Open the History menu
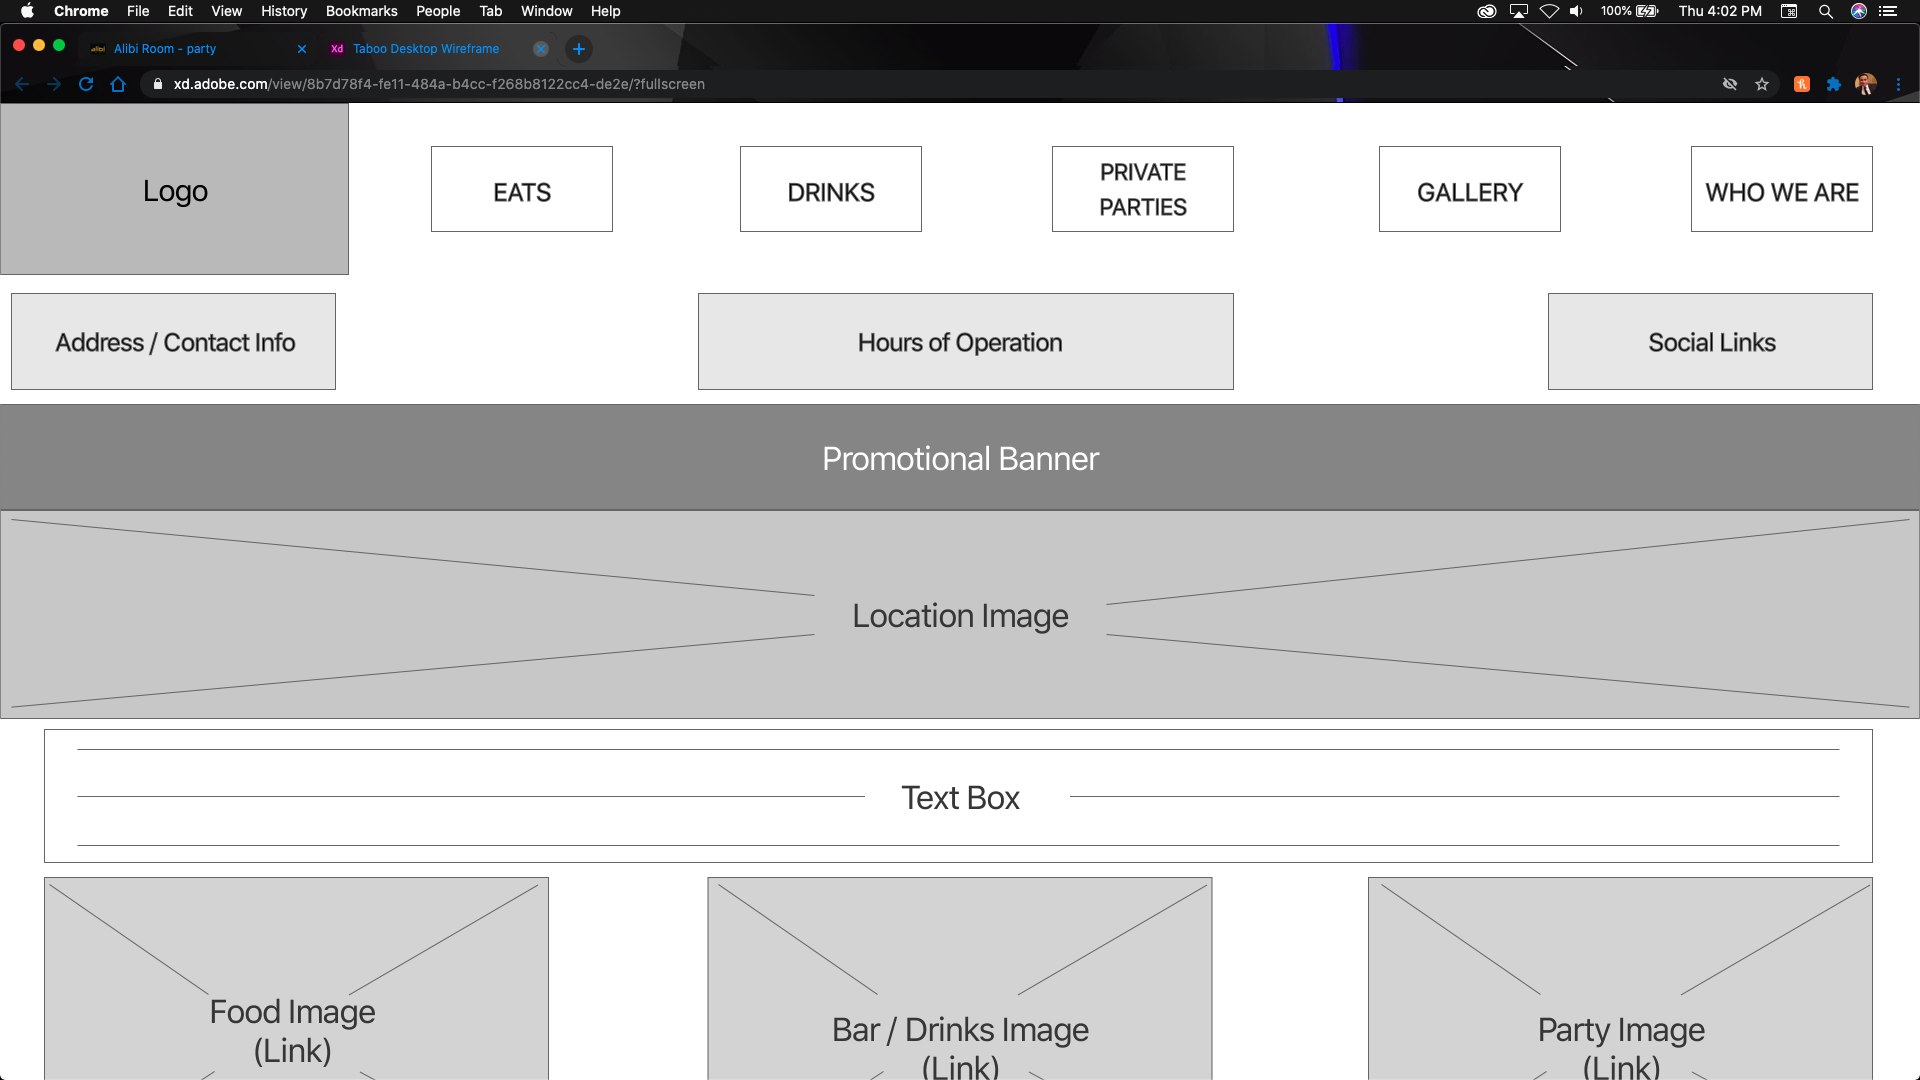The width and height of the screenshot is (1920, 1080). point(284,11)
